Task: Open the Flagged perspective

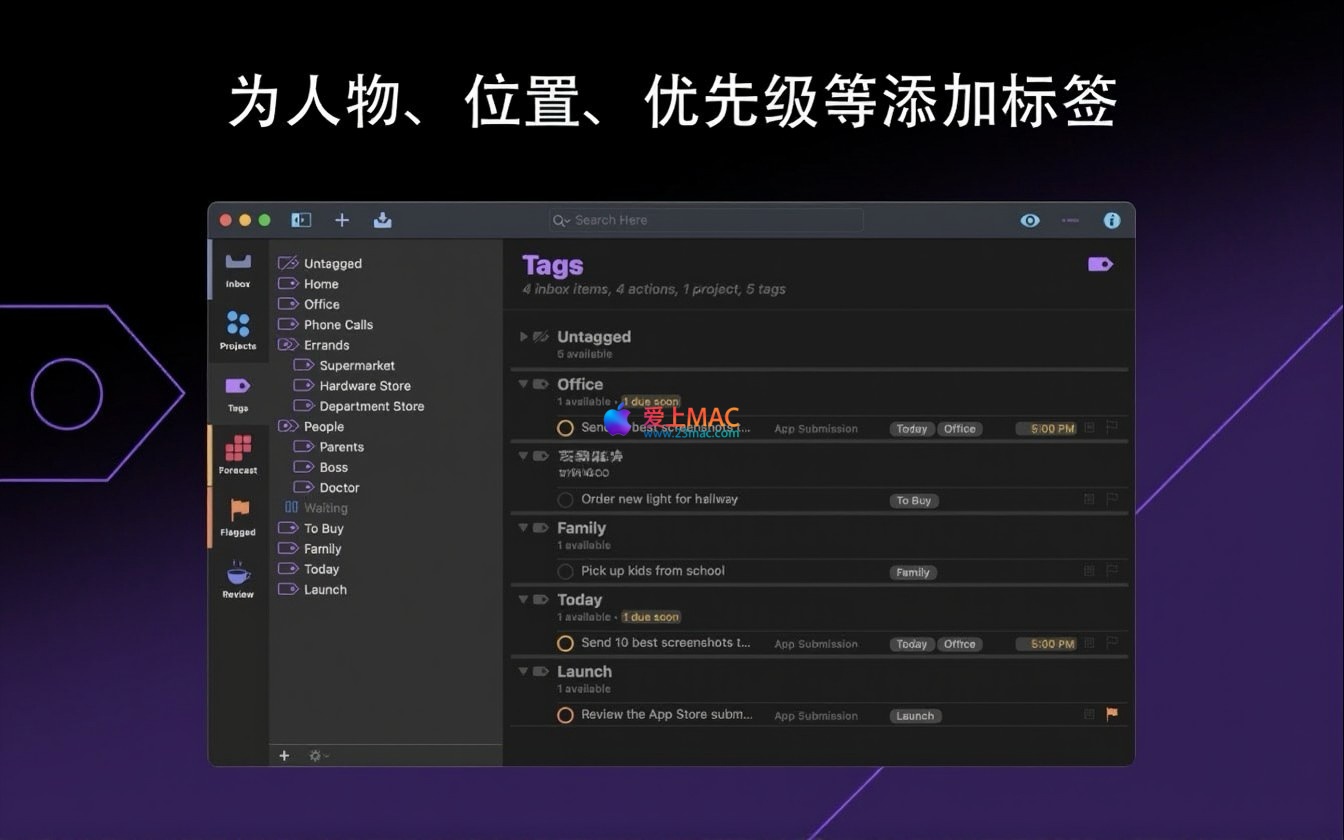Action: tap(238, 516)
